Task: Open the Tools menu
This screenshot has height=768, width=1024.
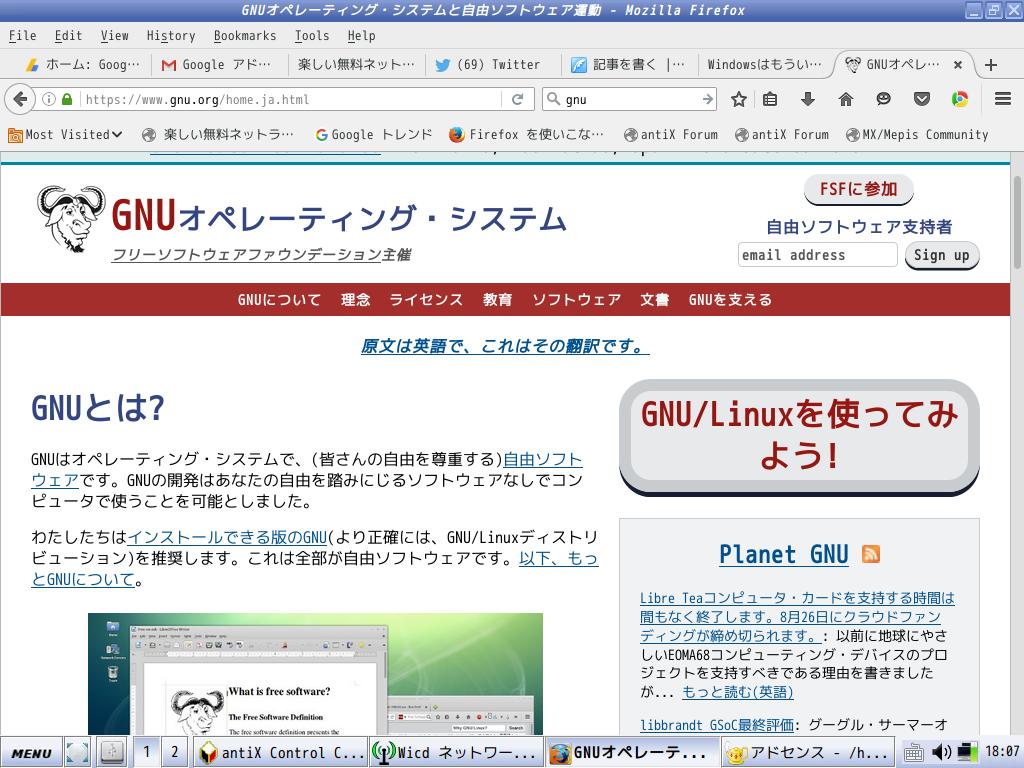Action: (312, 36)
